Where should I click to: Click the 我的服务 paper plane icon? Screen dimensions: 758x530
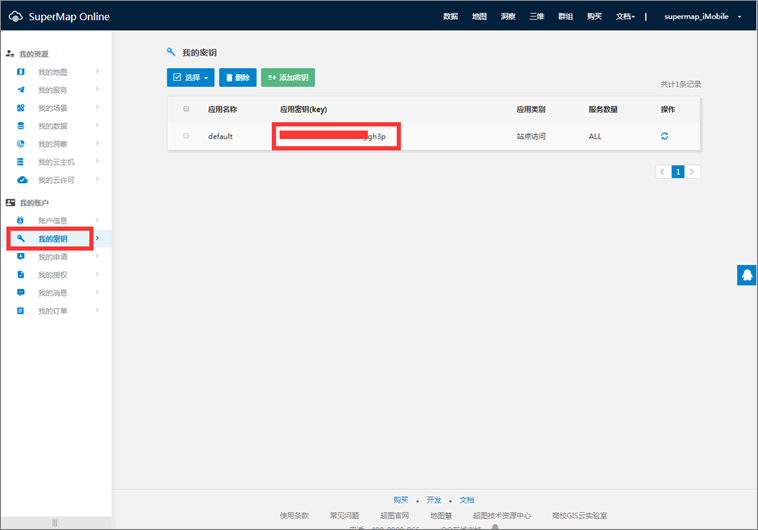[x=21, y=90]
